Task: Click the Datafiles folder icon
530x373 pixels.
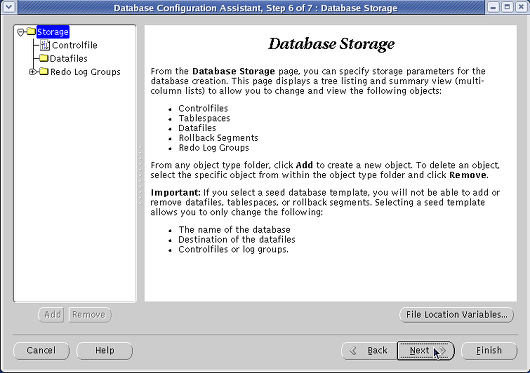Action: pos(44,58)
